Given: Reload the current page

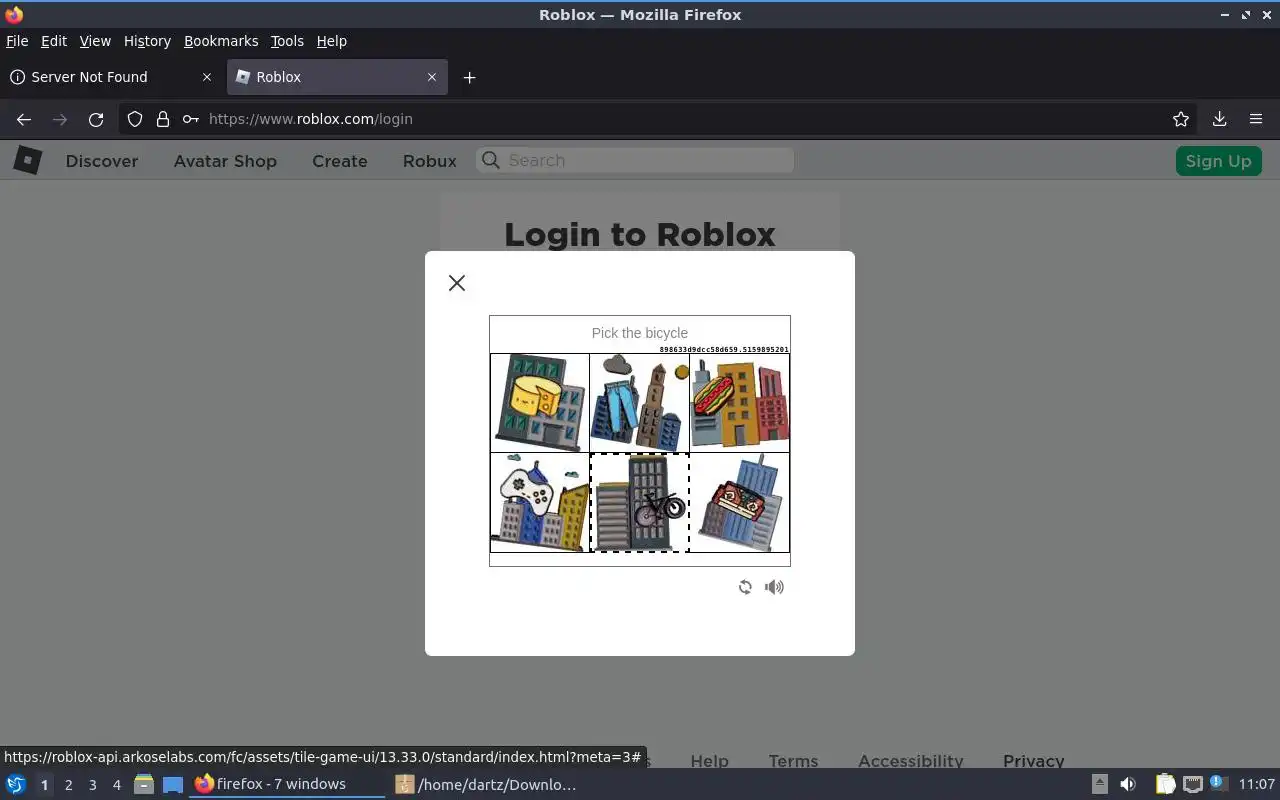Looking at the screenshot, I should point(96,119).
